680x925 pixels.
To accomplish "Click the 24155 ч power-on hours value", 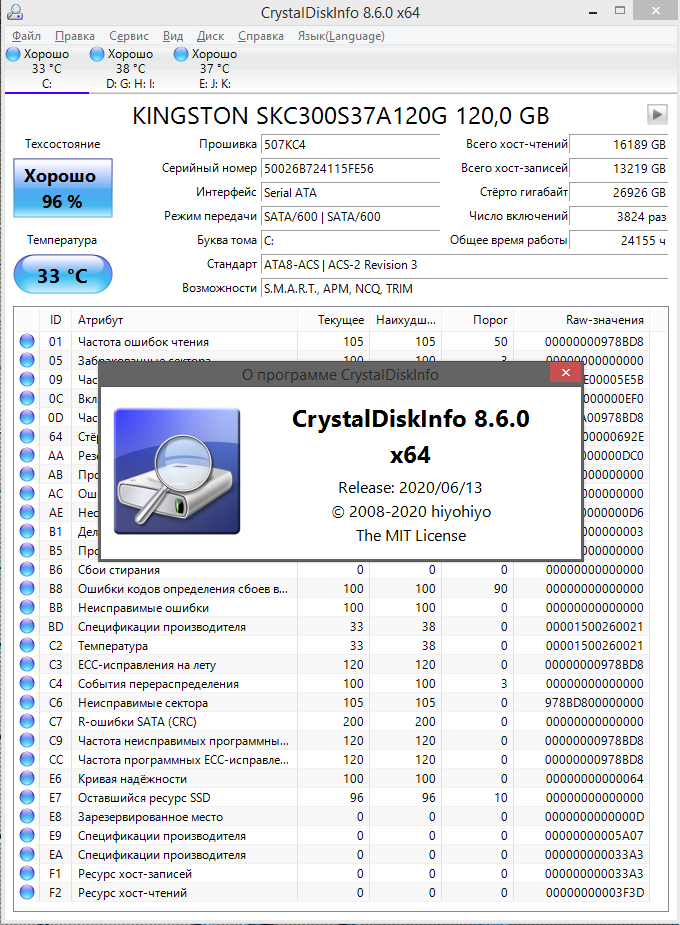I will pos(619,241).
